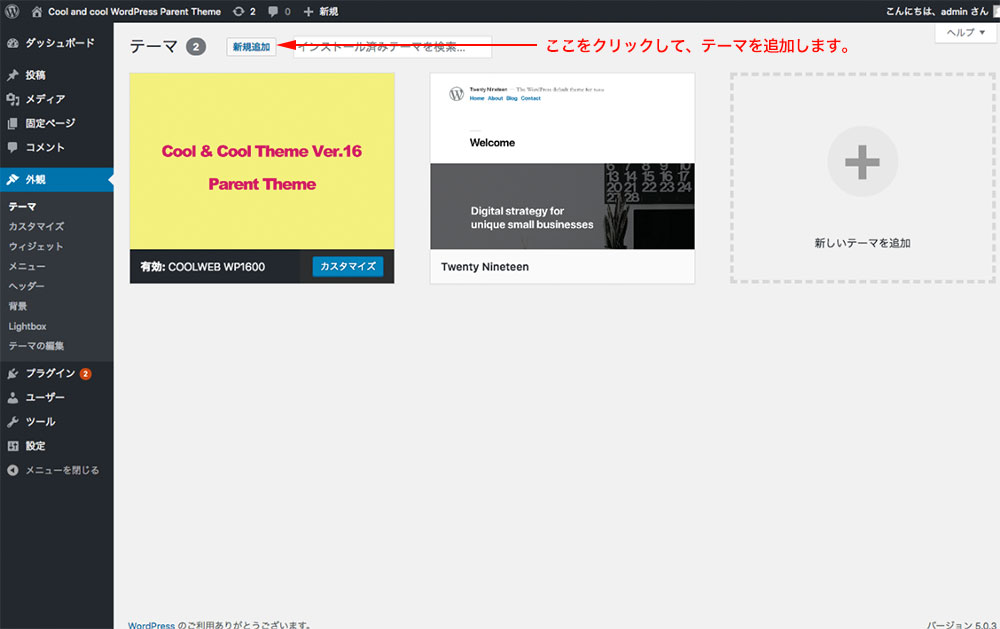Select Lightbox submenu item

click(27, 326)
